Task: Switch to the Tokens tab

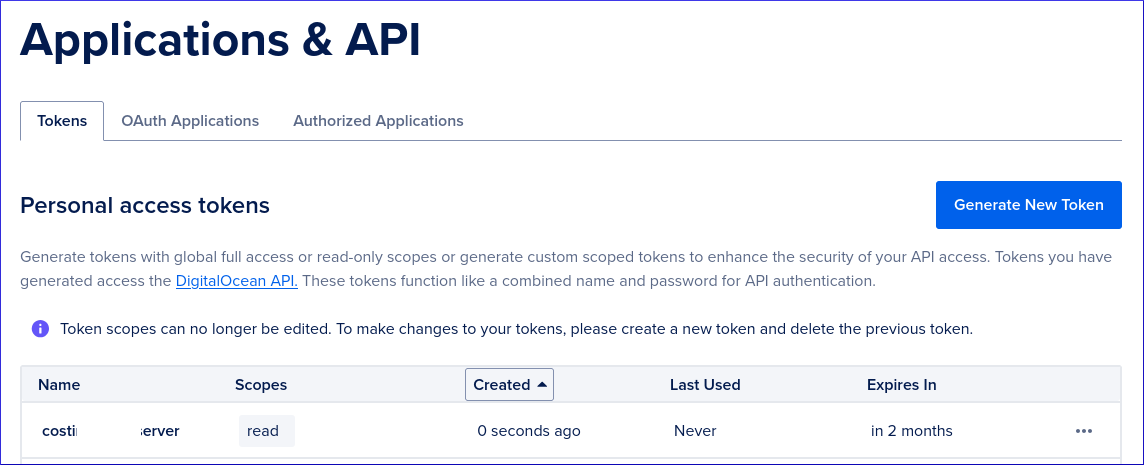Action: pos(62,120)
